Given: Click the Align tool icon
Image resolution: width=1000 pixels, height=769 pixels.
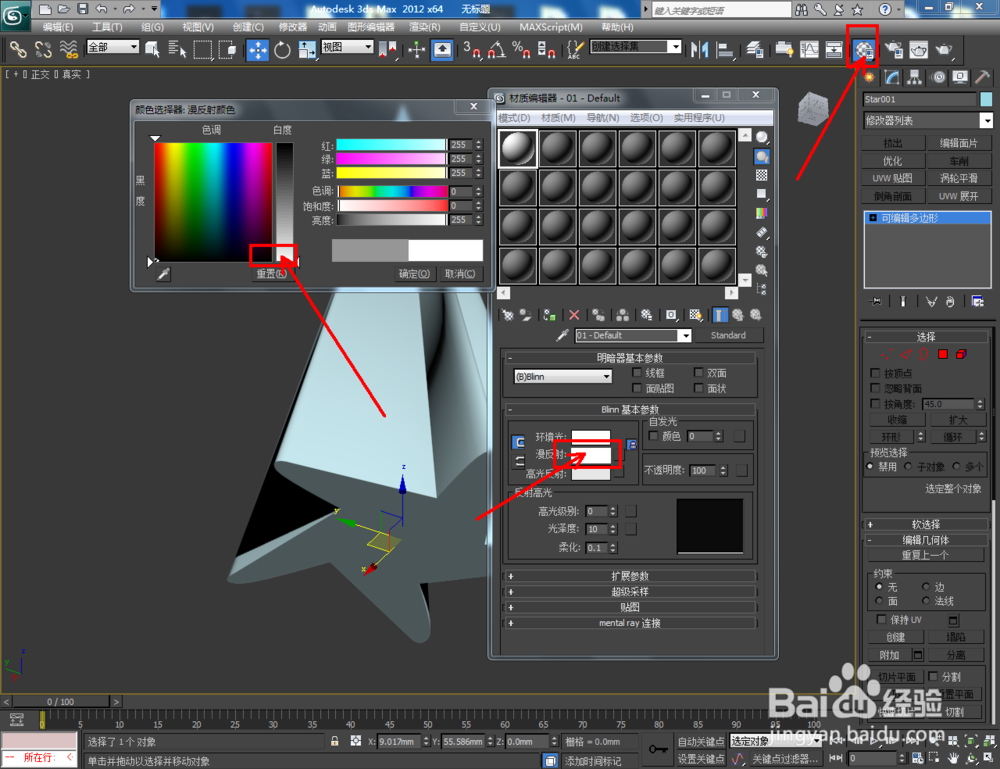Looking at the screenshot, I should tap(725, 49).
